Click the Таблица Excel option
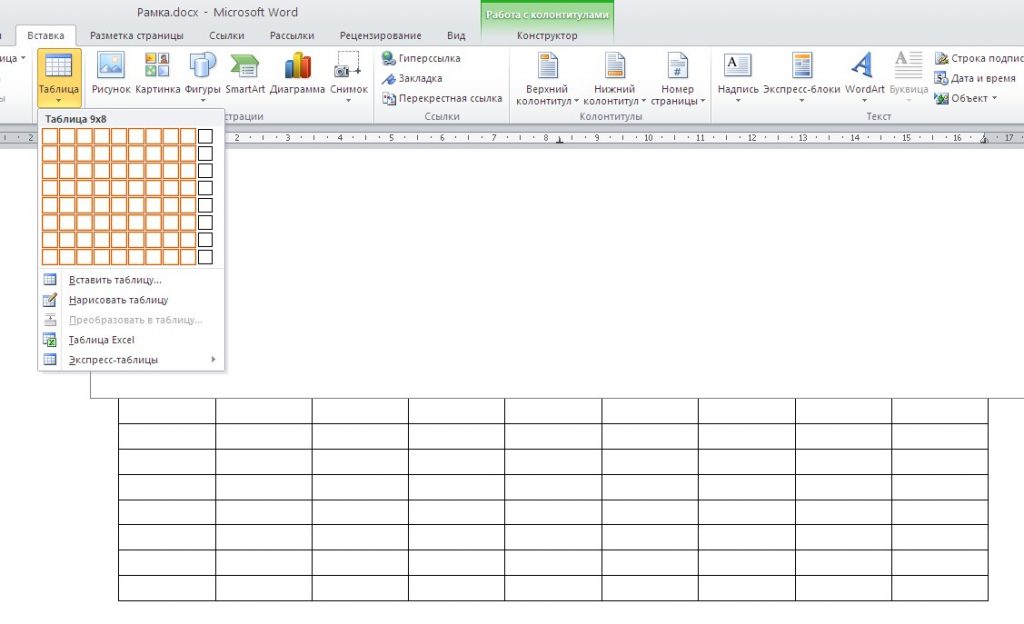 [101, 340]
